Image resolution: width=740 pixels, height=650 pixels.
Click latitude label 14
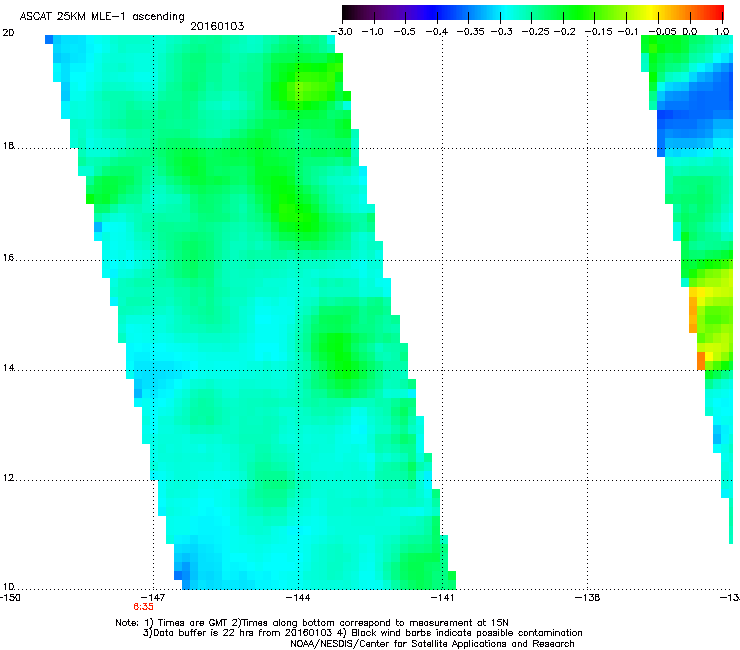(8, 368)
